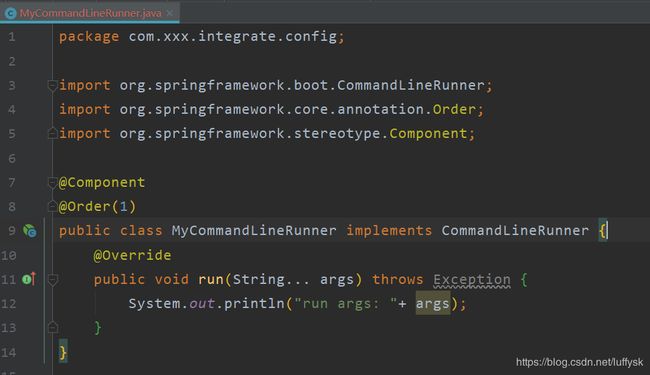This screenshot has width=650, height=375.
Task: Click the fold end marker on line 5
Action: pyautogui.click(x=52, y=134)
